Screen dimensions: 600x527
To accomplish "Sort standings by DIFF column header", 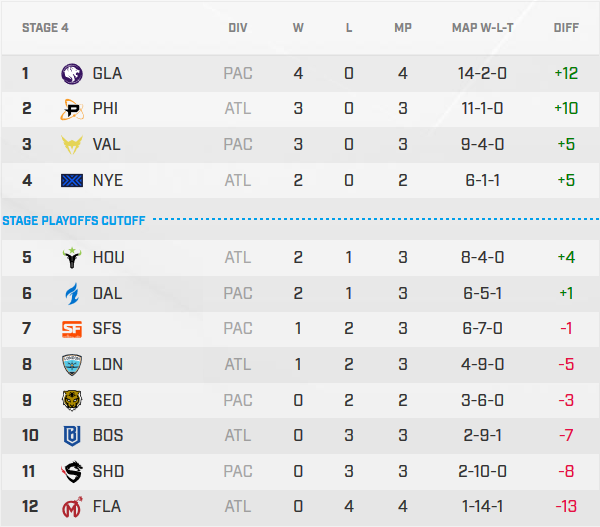I will click(x=566, y=28).
